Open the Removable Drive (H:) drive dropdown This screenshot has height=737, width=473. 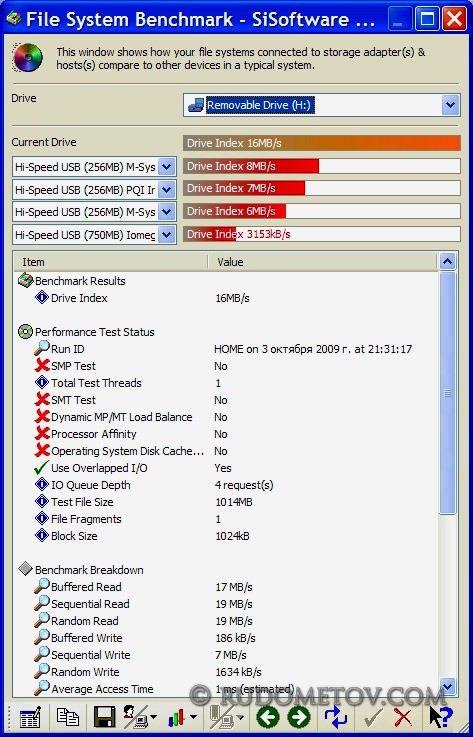[450, 105]
